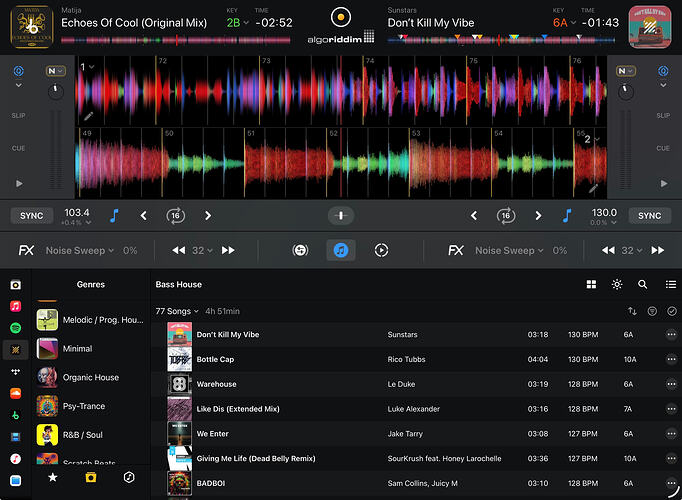Screen dimensions: 682x500
Task: Open more options for We Enter
Action: point(671,433)
